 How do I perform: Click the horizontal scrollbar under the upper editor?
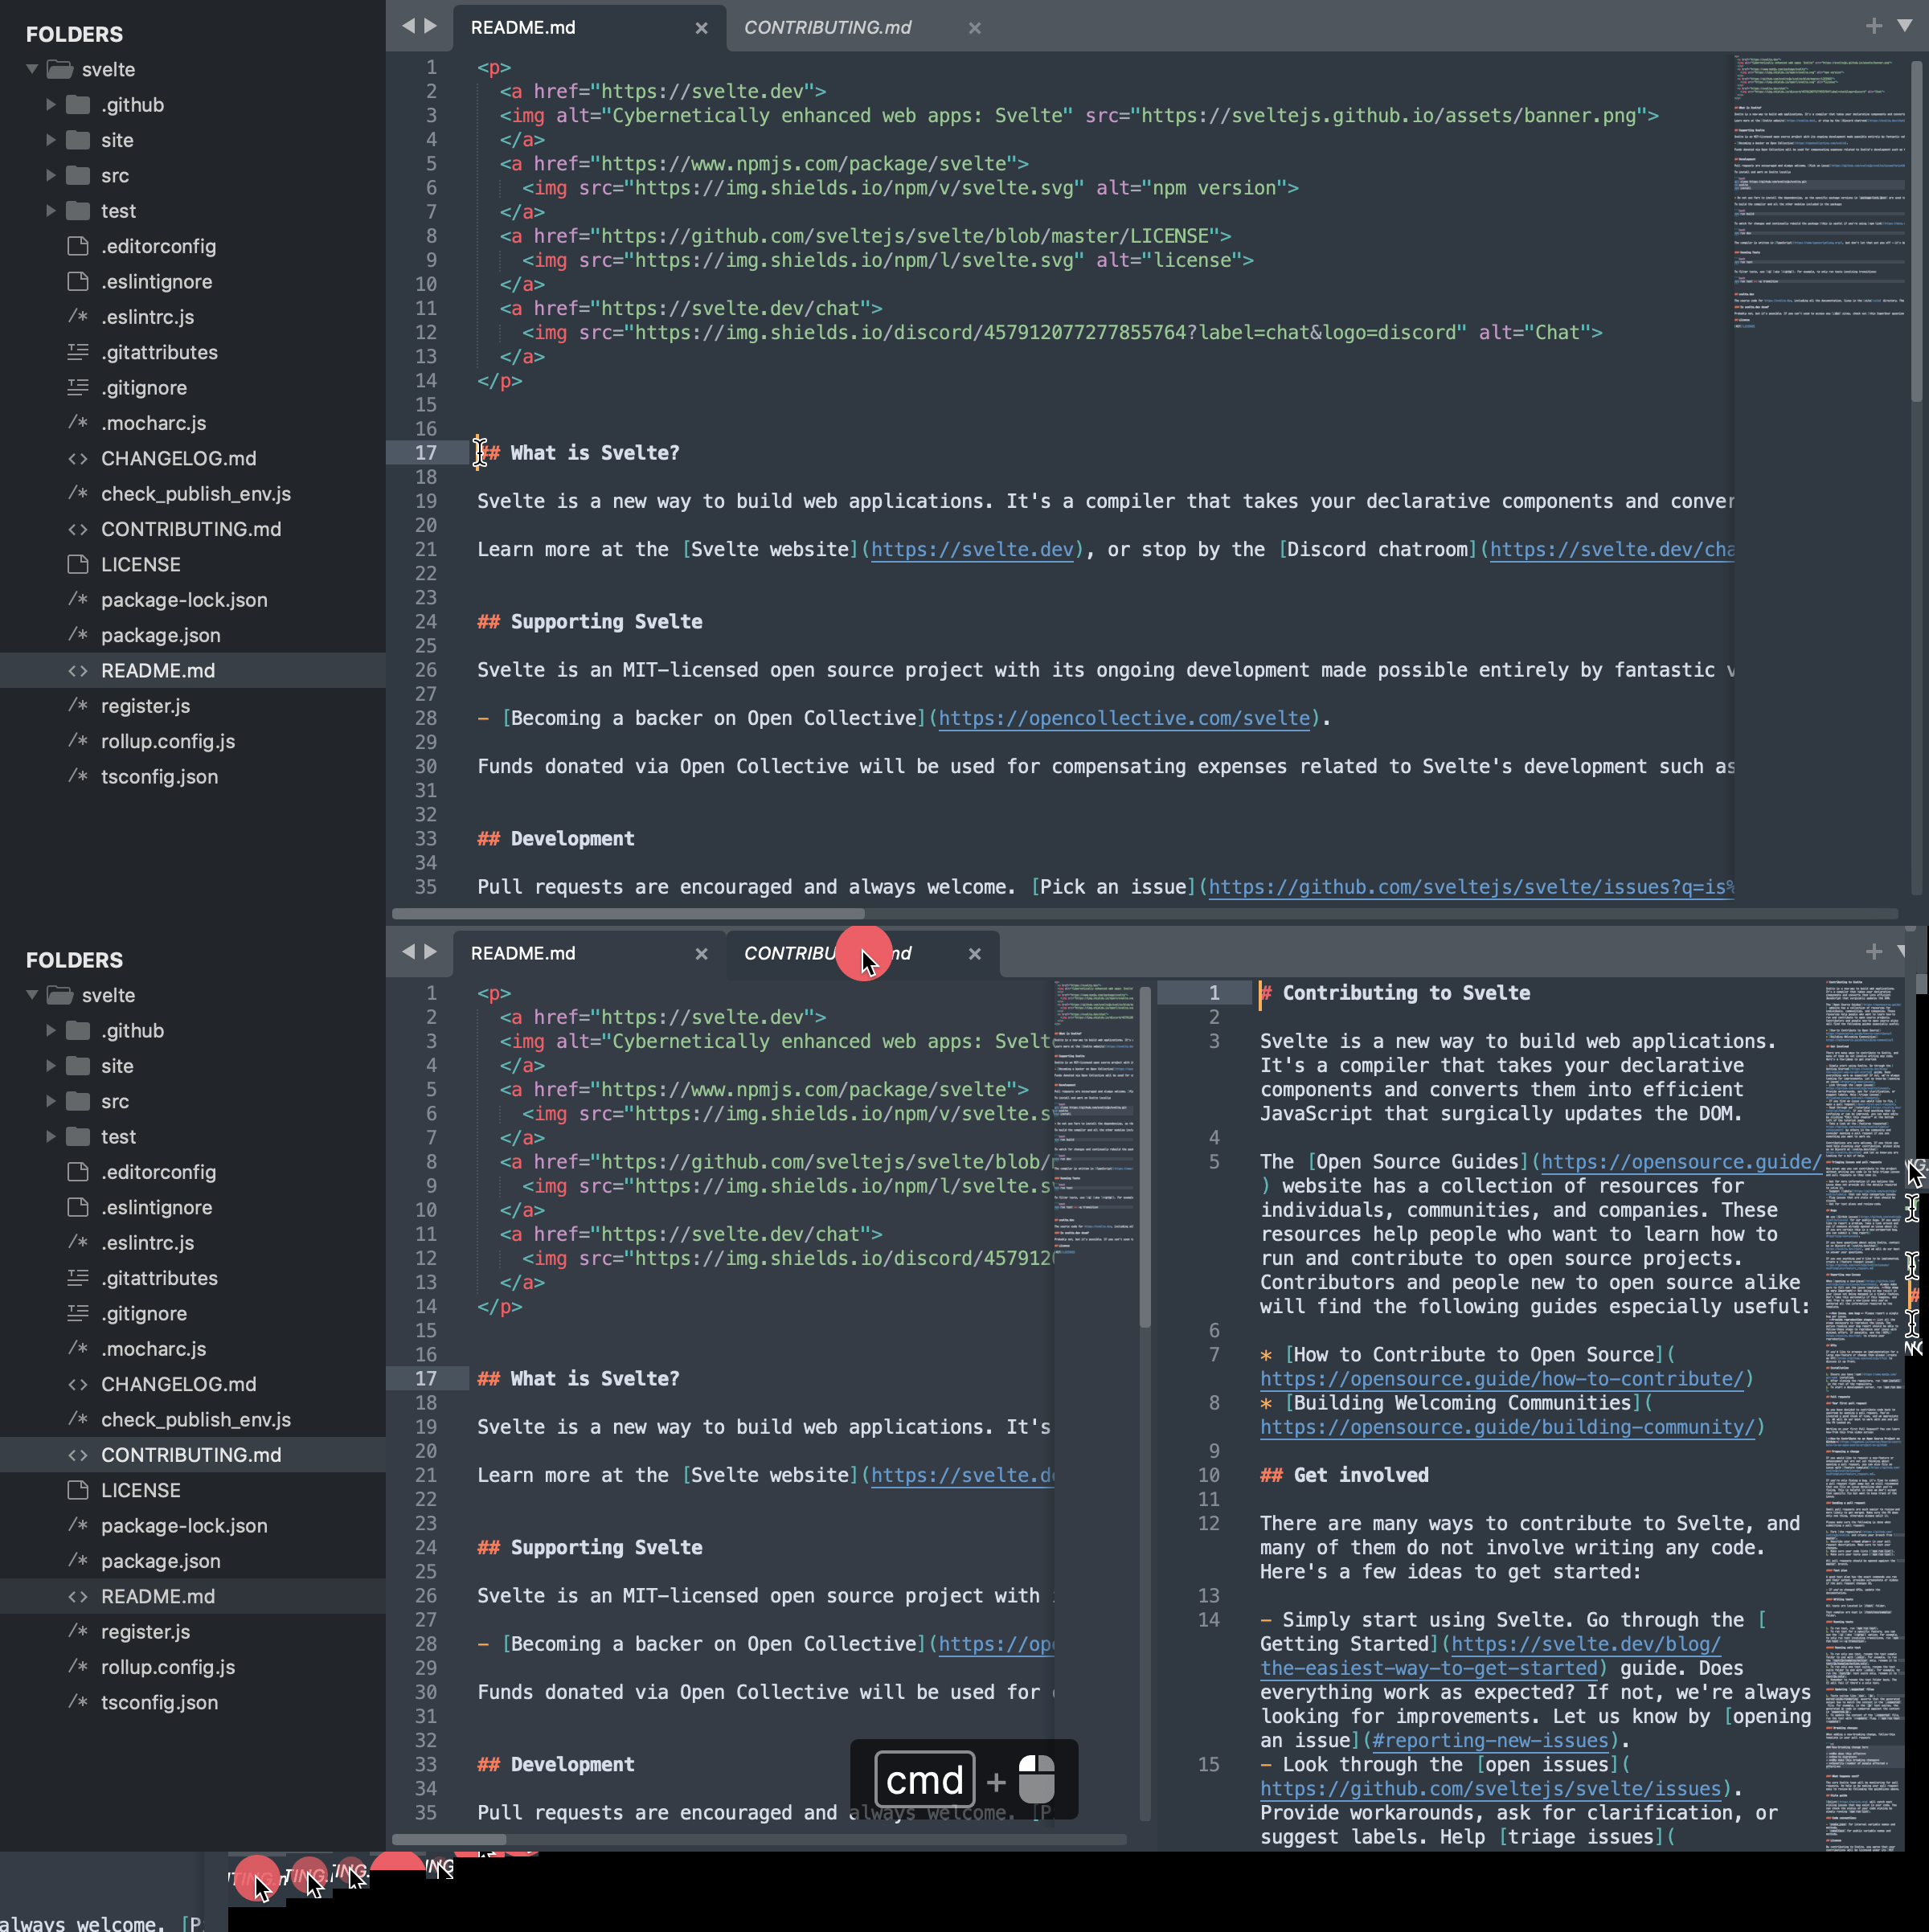tap(627, 913)
